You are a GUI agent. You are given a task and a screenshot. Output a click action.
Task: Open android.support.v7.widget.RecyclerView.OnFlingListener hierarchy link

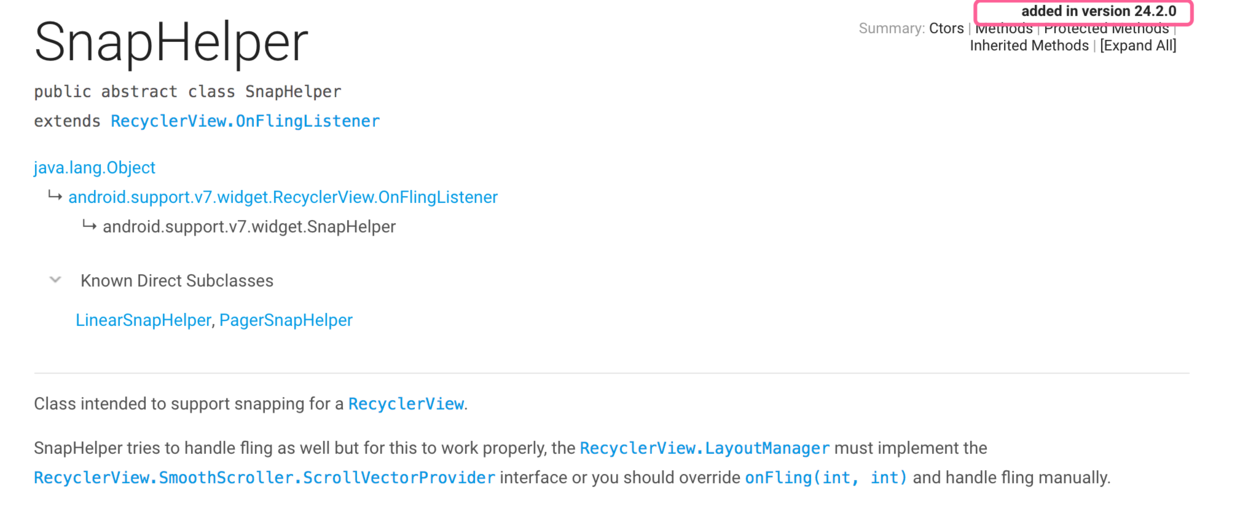(x=283, y=197)
